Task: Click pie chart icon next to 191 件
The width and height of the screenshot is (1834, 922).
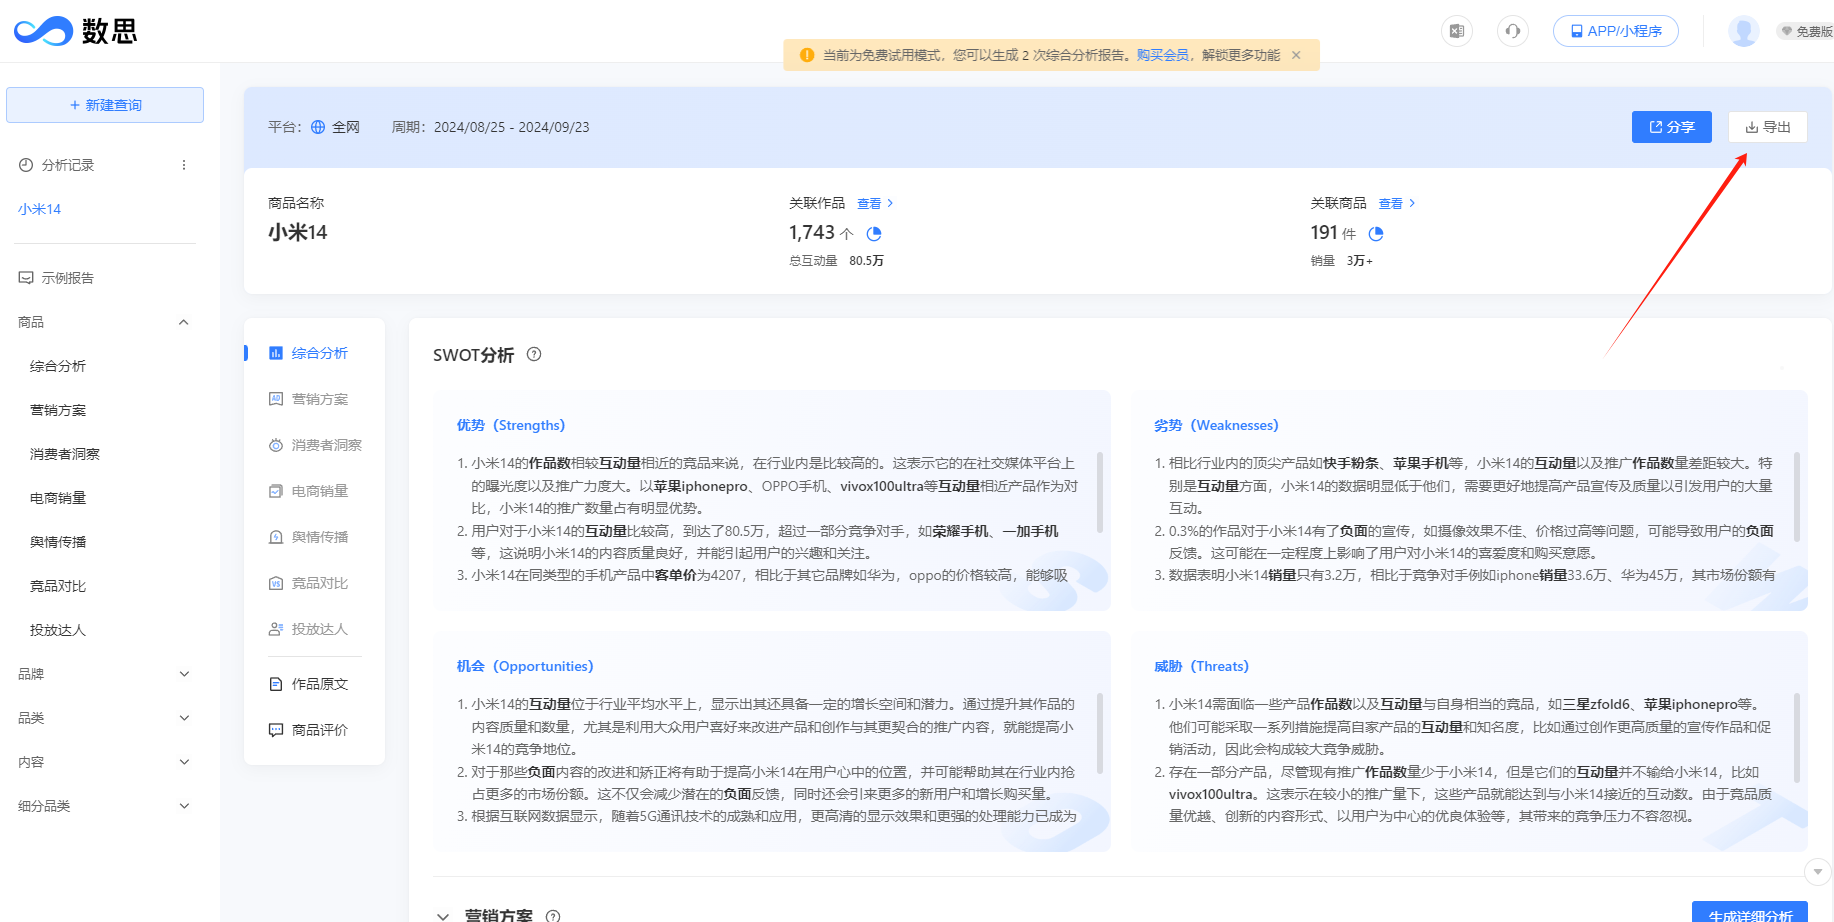Action: click(x=1376, y=234)
